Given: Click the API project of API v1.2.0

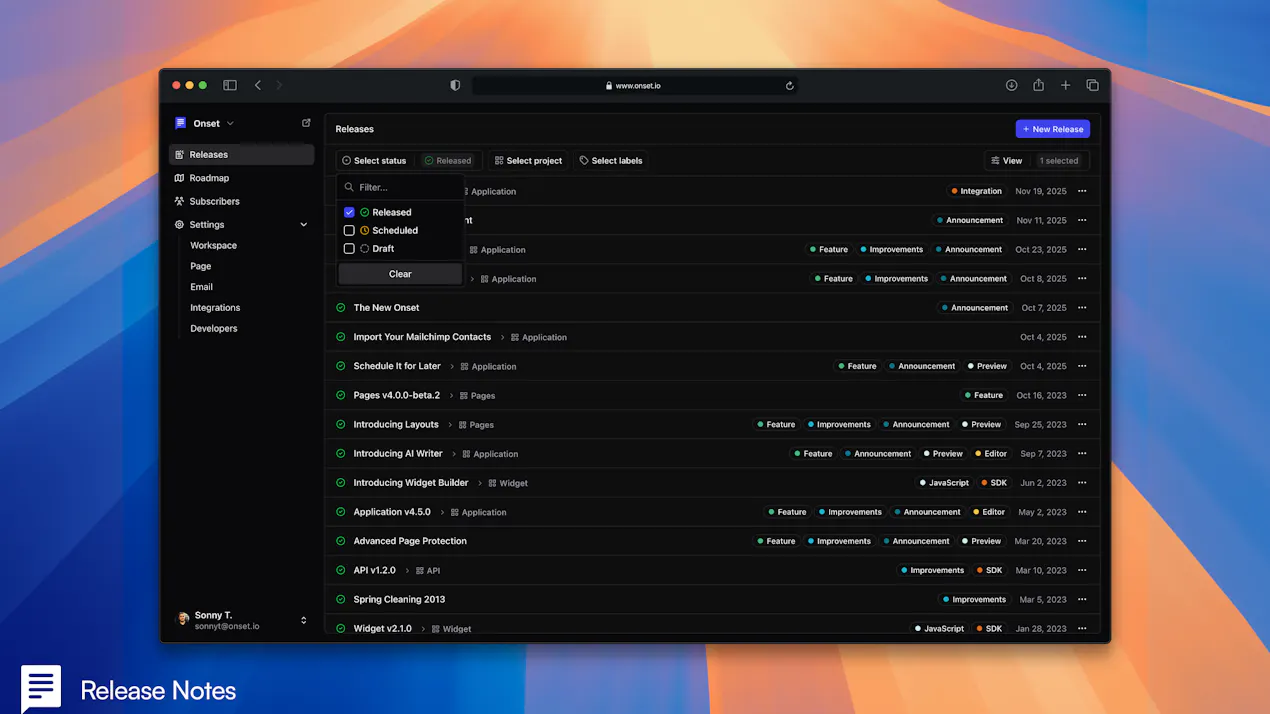Looking at the screenshot, I should [x=428, y=571].
